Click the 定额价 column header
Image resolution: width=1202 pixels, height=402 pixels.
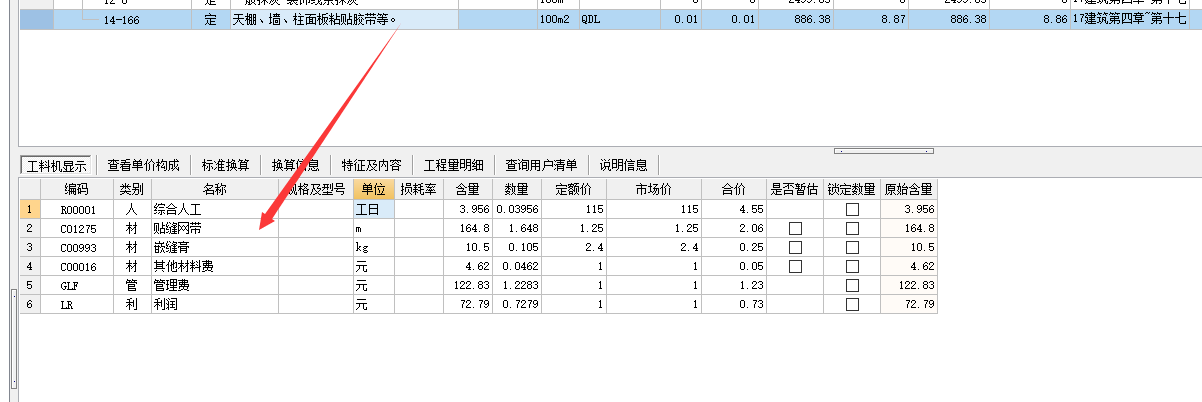point(574,189)
